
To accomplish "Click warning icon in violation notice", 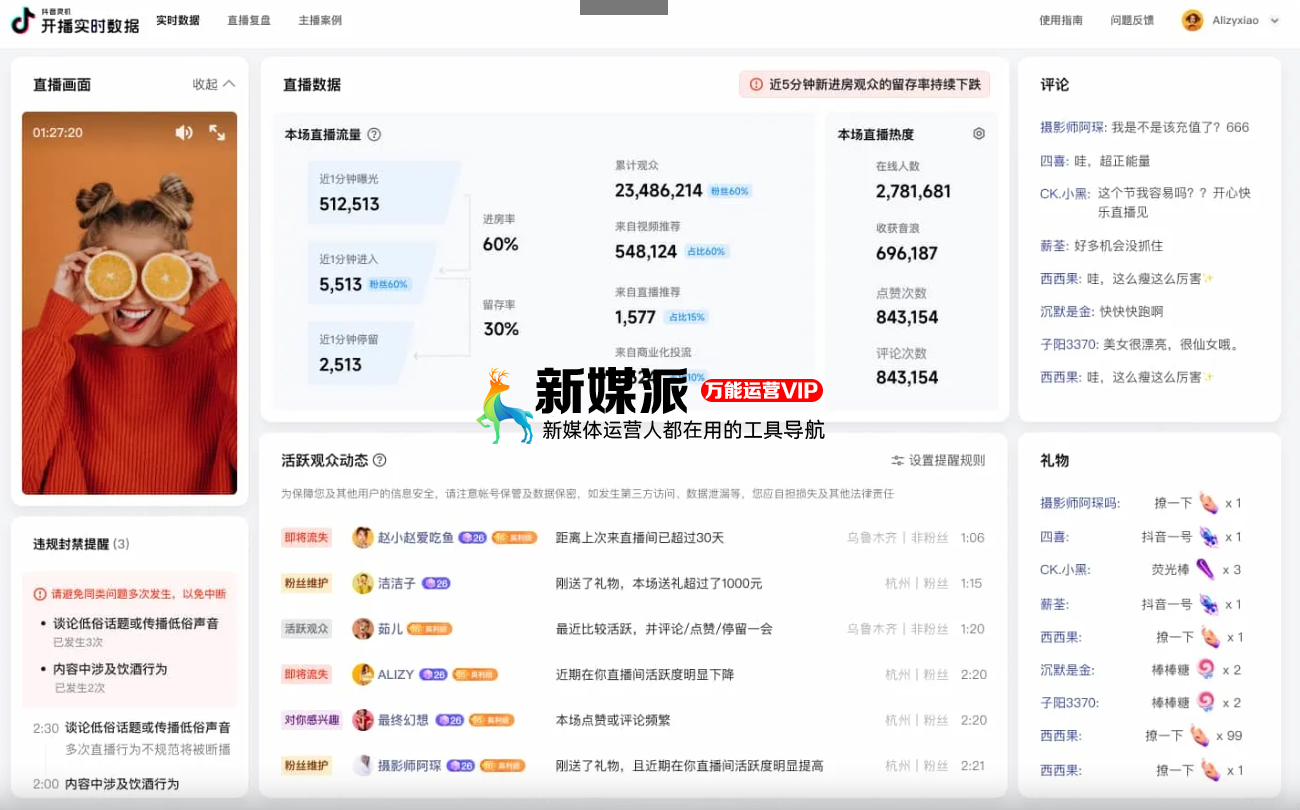I will pos(40,594).
